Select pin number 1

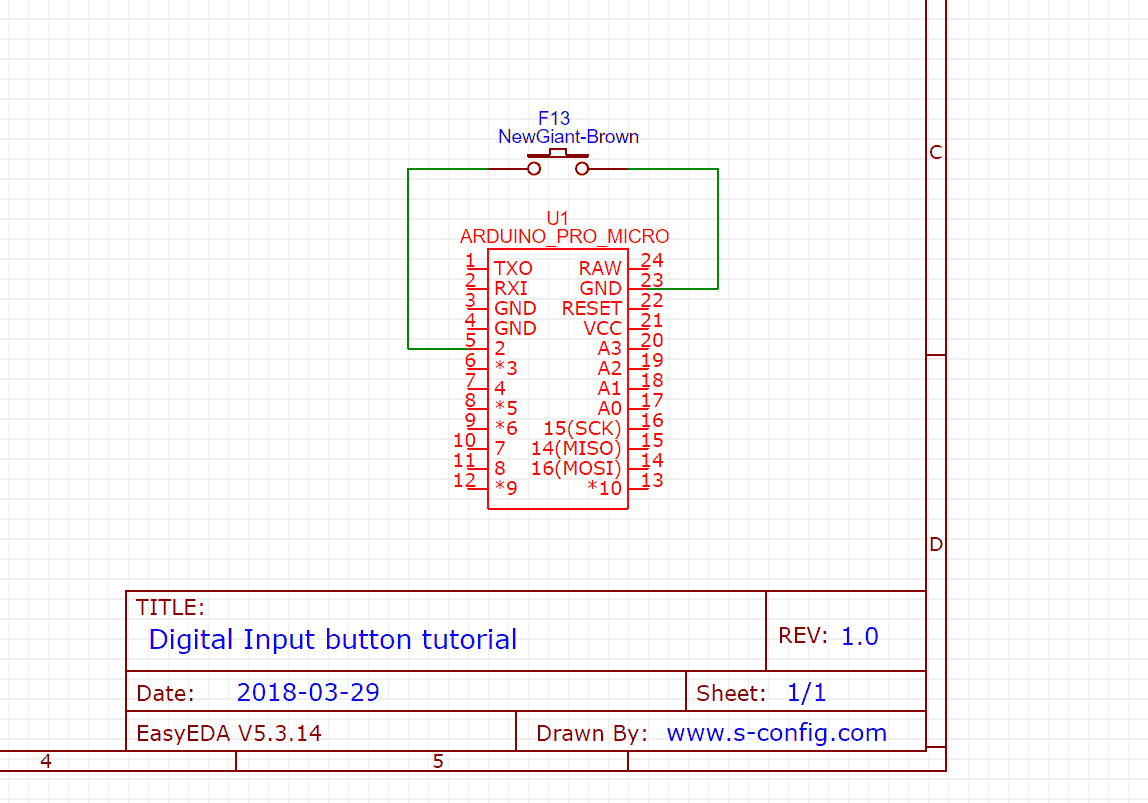(470, 260)
